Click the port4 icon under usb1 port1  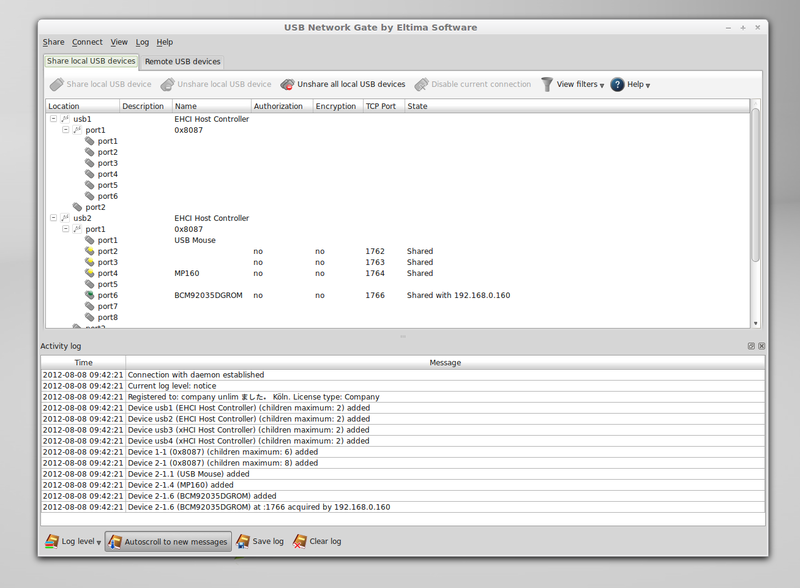click(x=90, y=174)
